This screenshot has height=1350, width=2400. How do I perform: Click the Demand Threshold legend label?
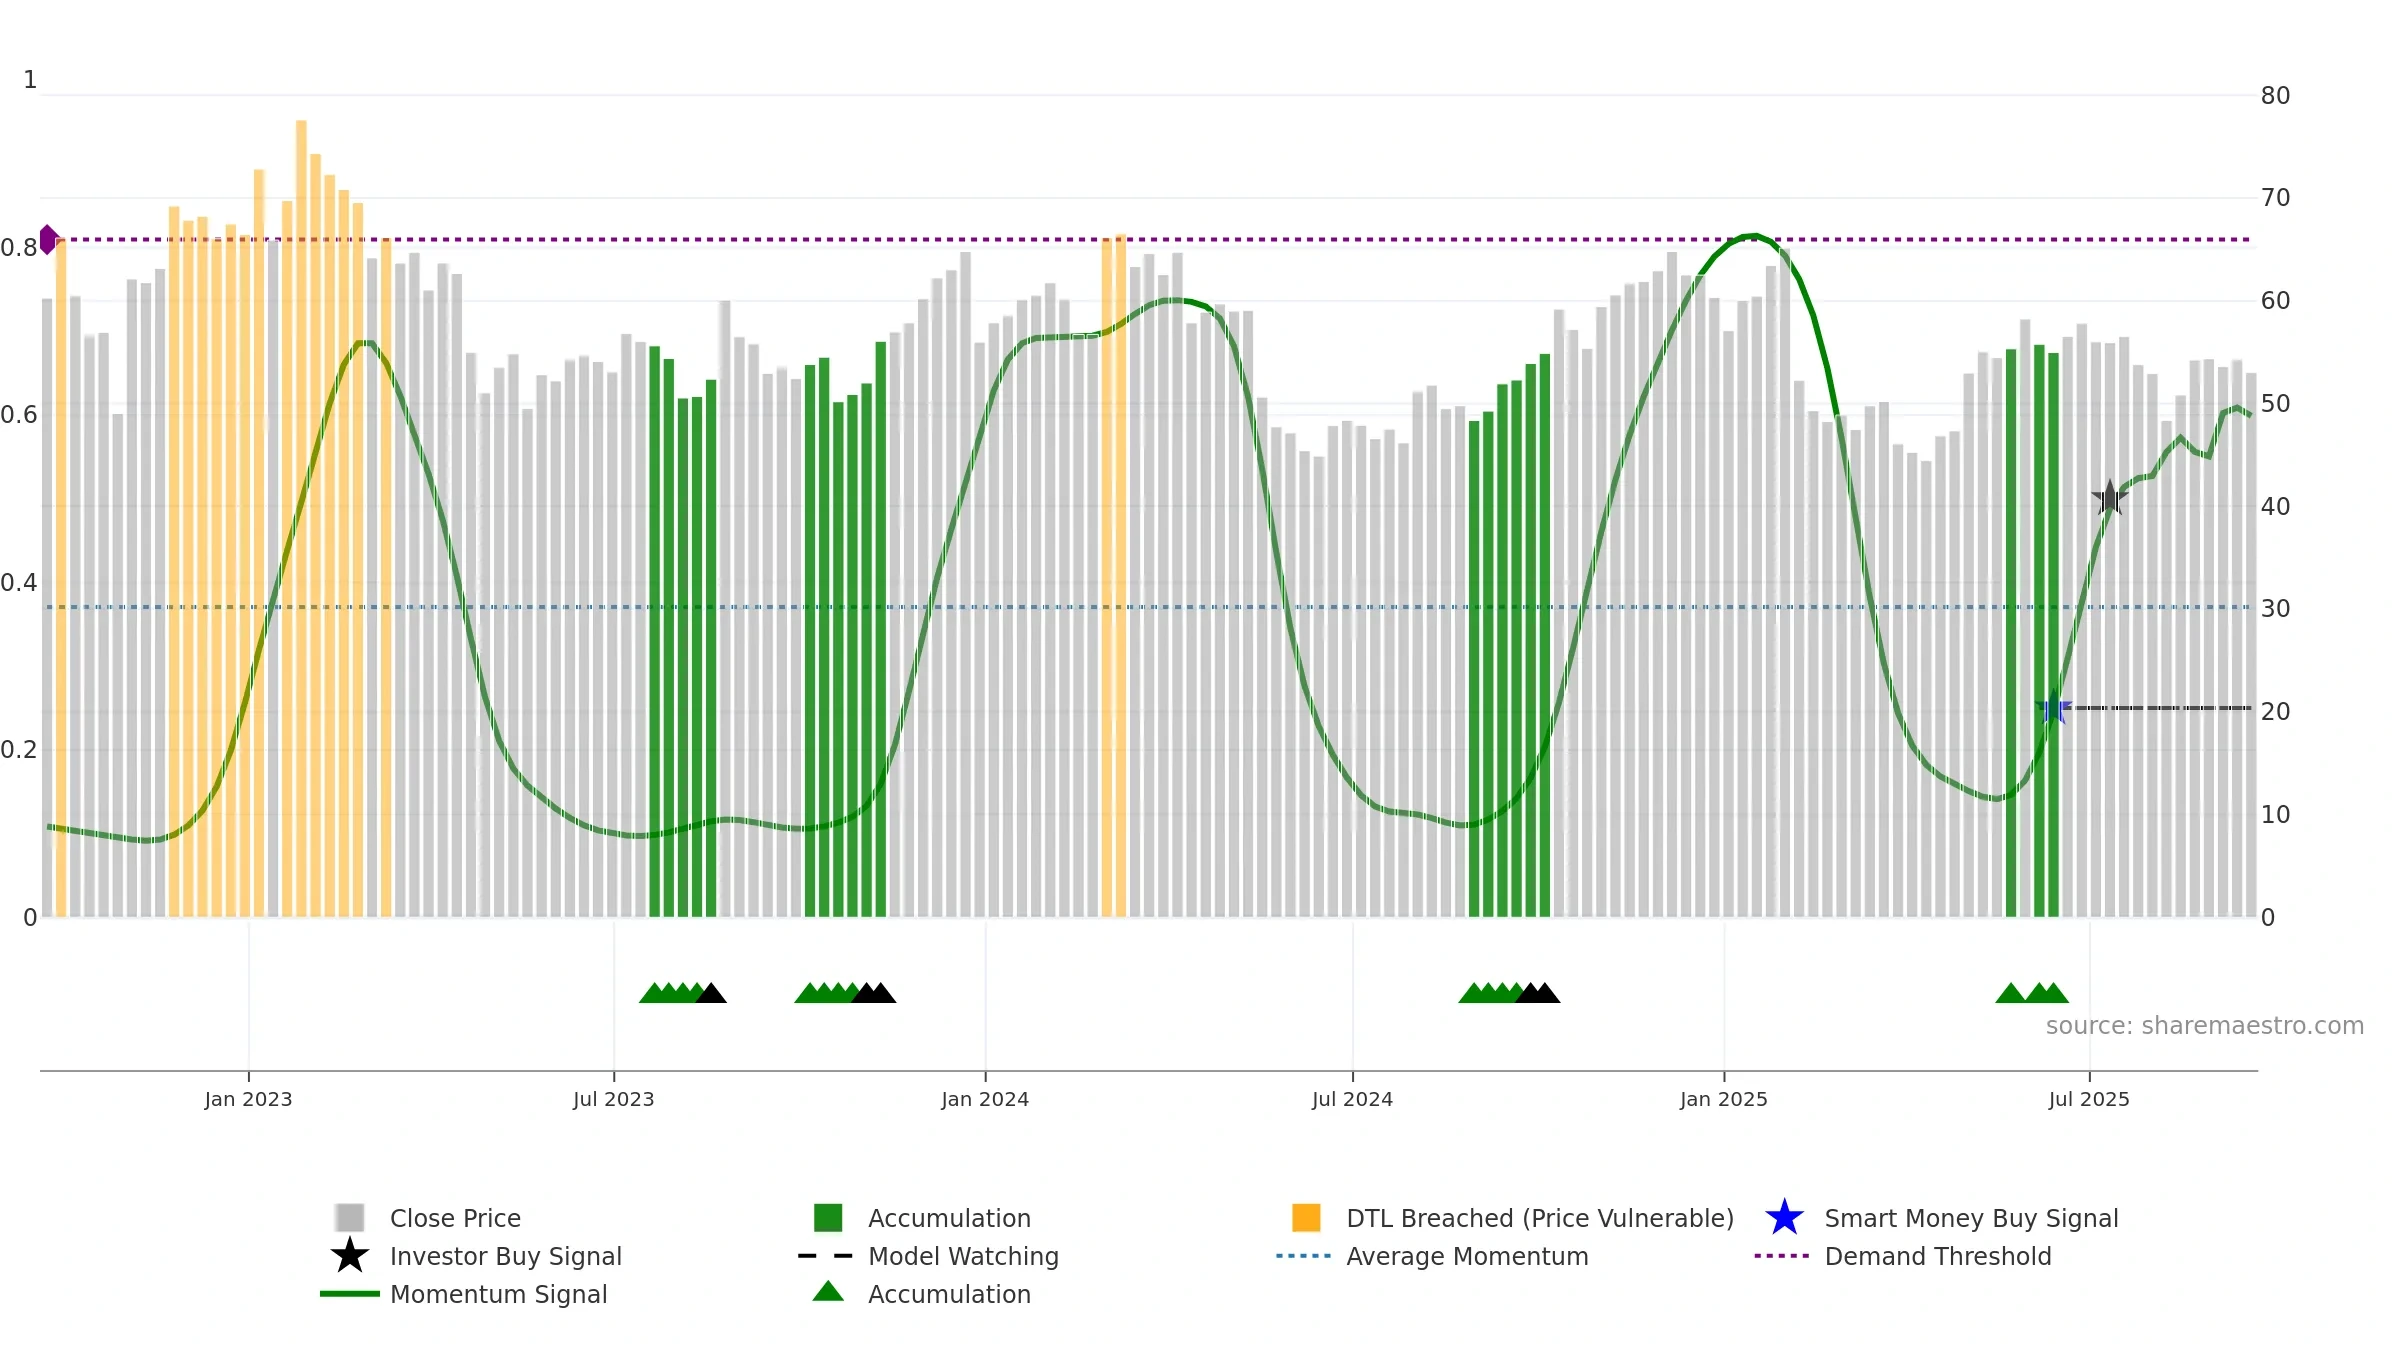tap(1937, 1256)
